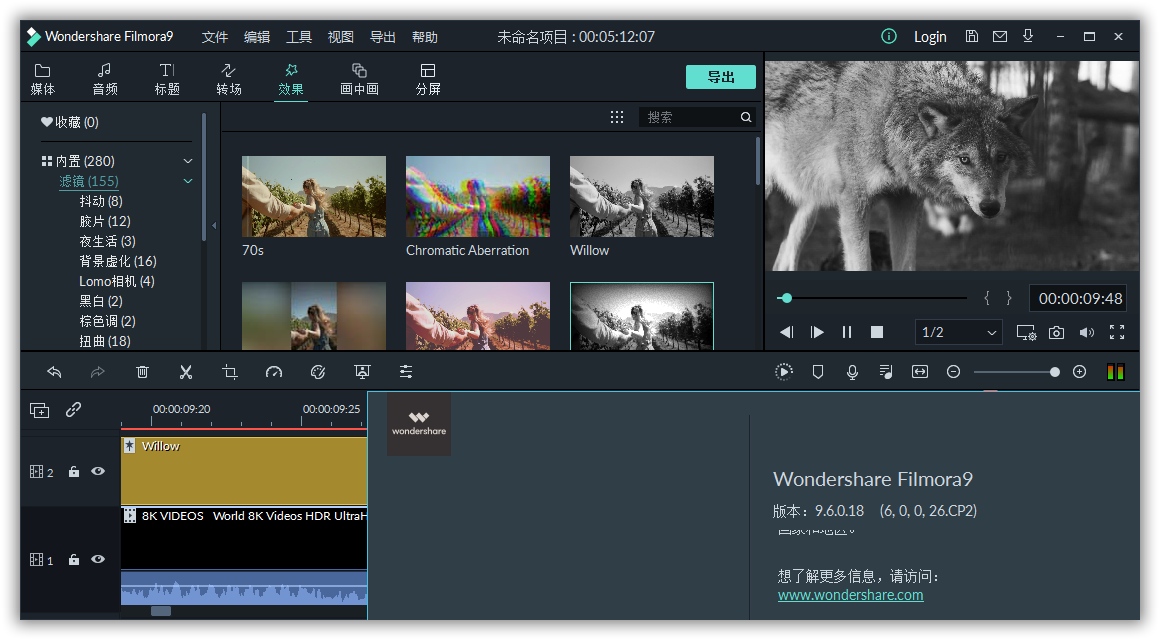Viewport: 1160px width, 640px height.
Task: Open the 1/2 preview quality dropdown
Action: pos(959,332)
